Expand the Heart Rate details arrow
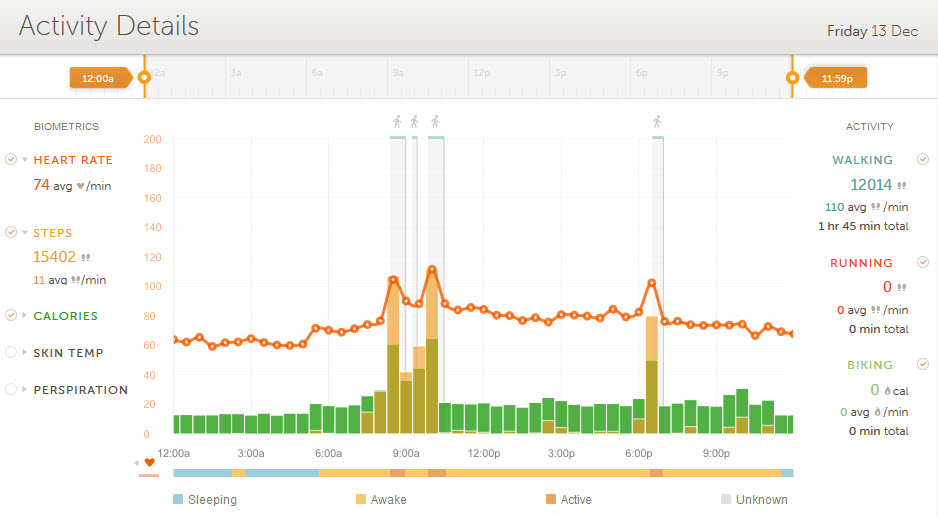This screenshot has height=517, width=938. [x=25, y=160]
